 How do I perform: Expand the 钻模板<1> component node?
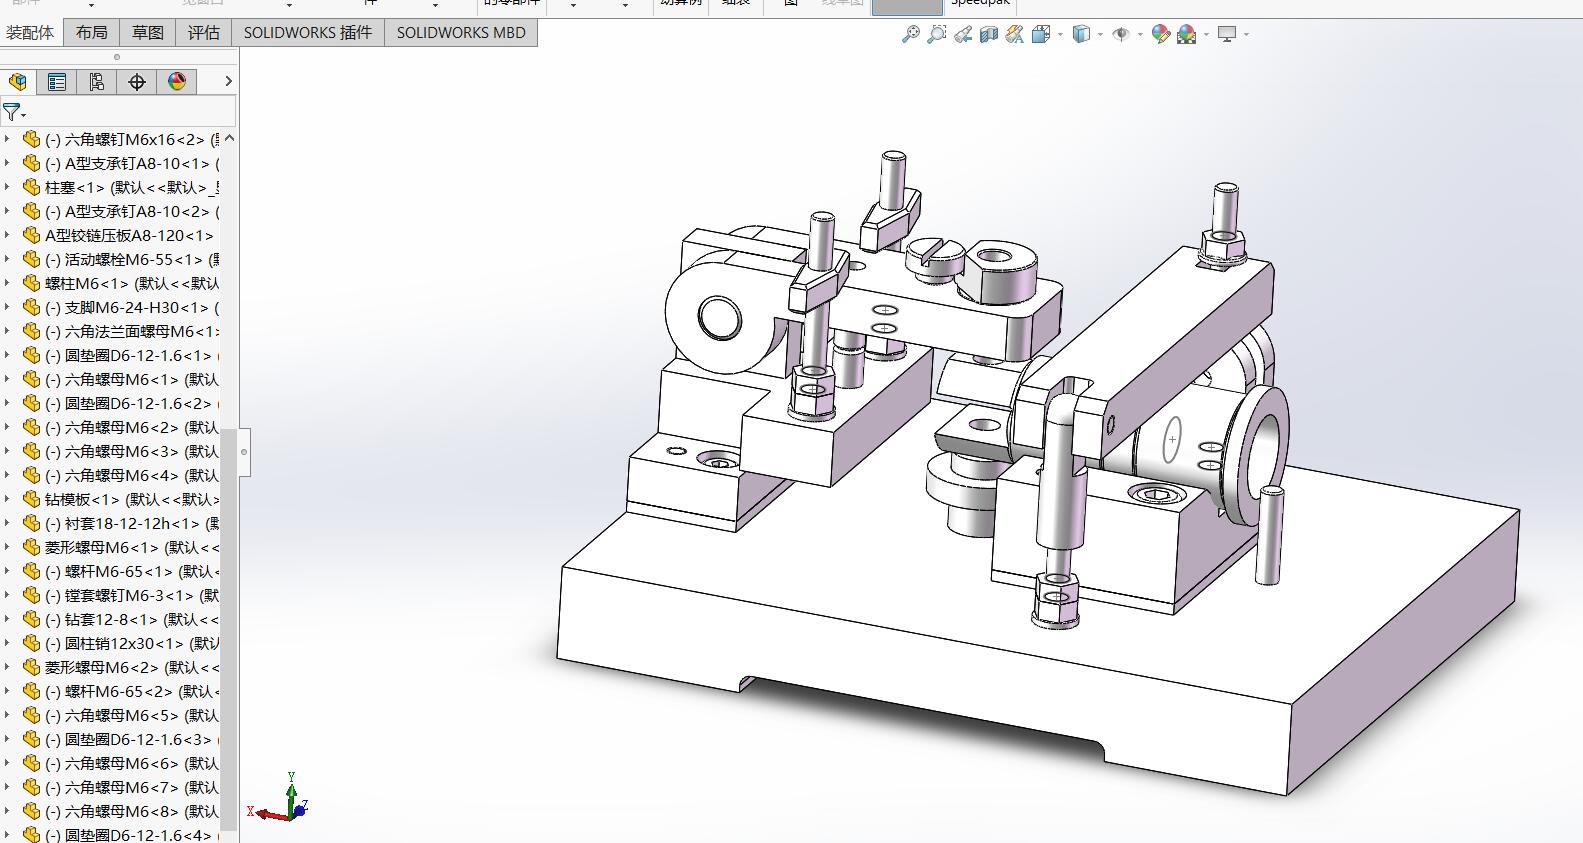[x=8, y=499]
